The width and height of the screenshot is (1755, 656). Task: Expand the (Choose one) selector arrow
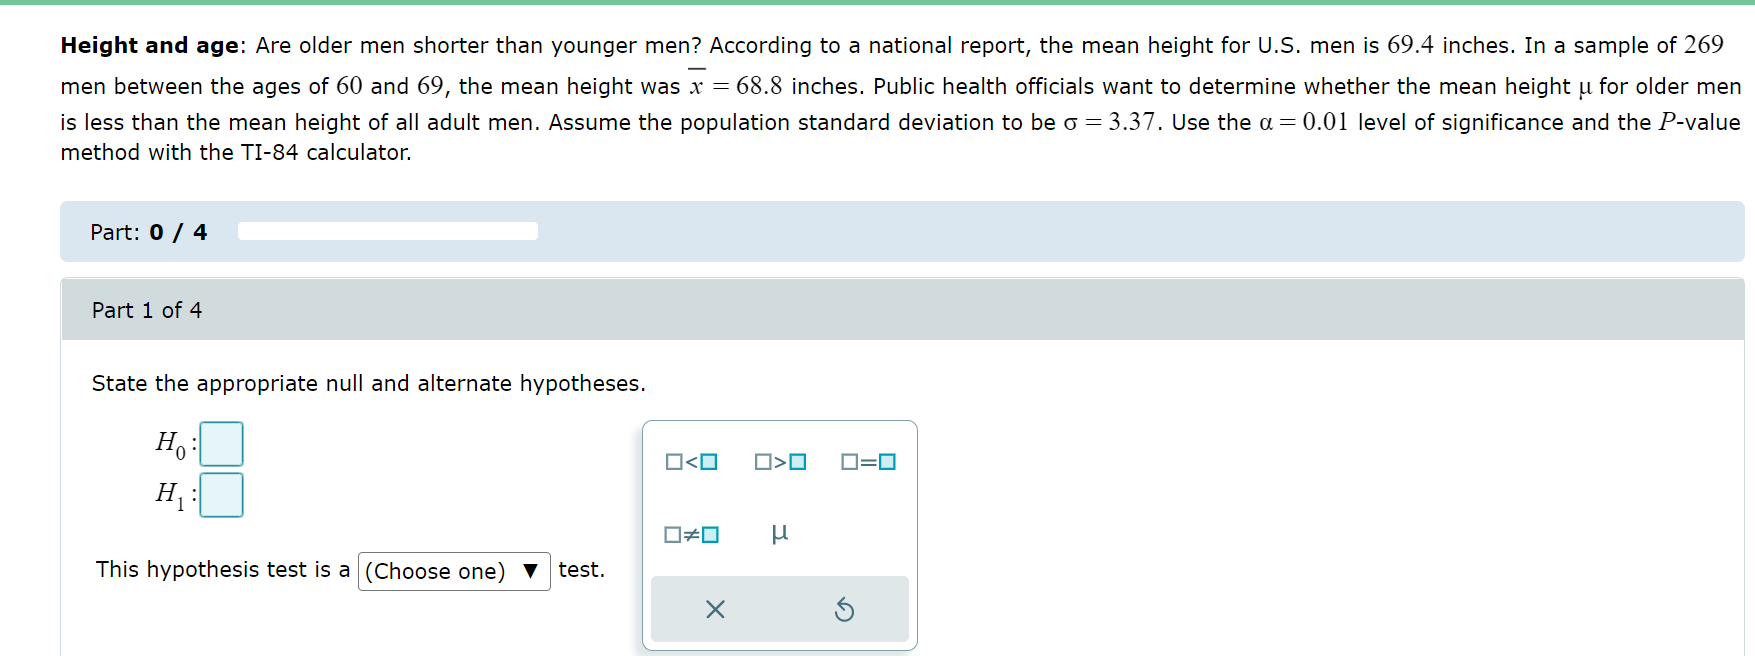pyautogui.click(x=531, y=571)
